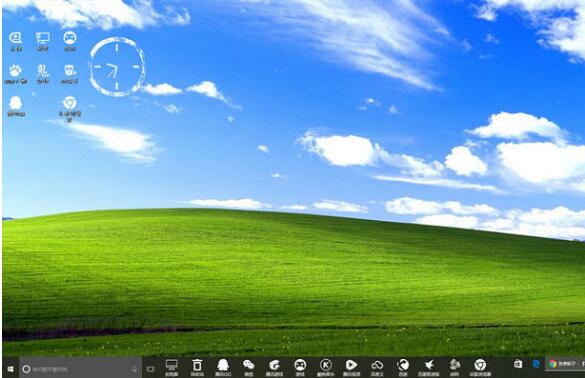Open the Baidu cloud icon in dock
The height and width of the screenshot is (378, 585).
[x=377, y=367]
